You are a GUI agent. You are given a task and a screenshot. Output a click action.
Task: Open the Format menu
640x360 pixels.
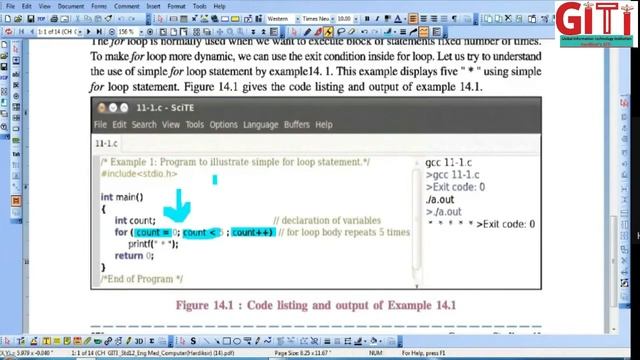pos(176,6)
